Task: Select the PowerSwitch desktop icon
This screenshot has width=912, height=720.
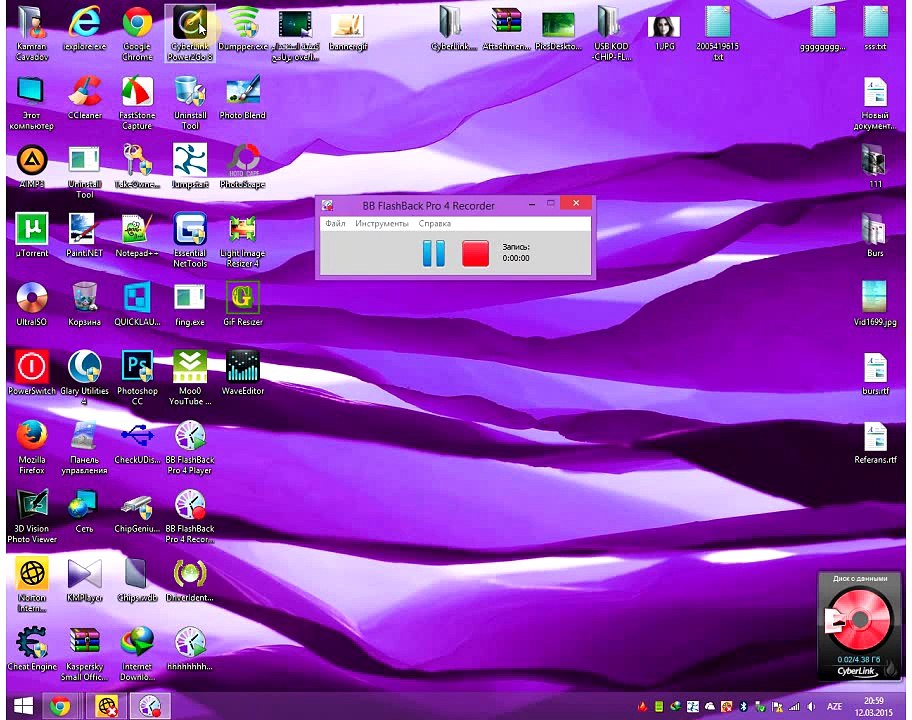Action: point(32,373)
